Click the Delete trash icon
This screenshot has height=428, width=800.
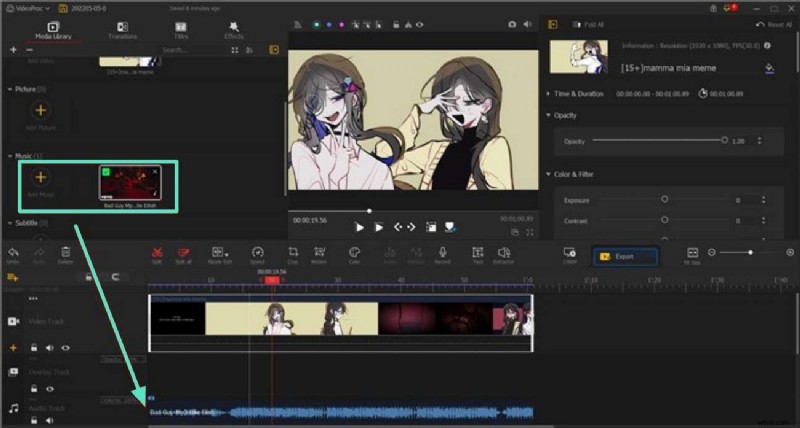coord(65,255)
